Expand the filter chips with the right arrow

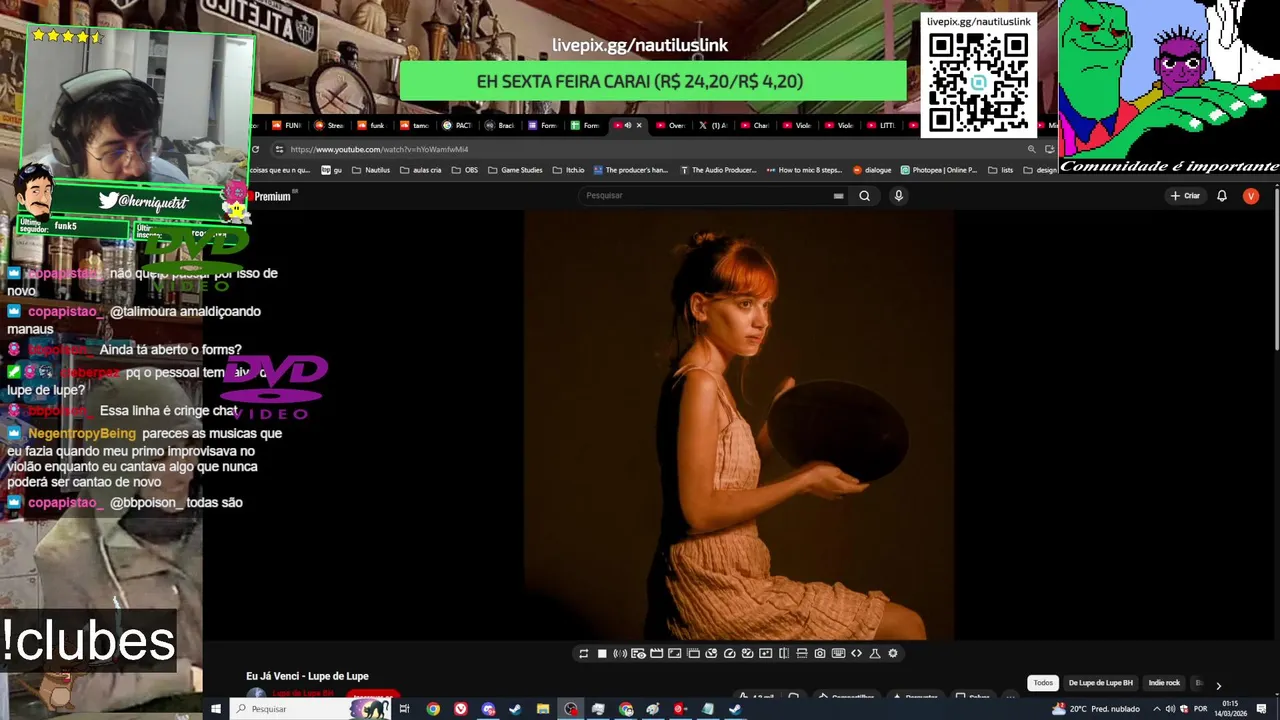coord(1218,685)
